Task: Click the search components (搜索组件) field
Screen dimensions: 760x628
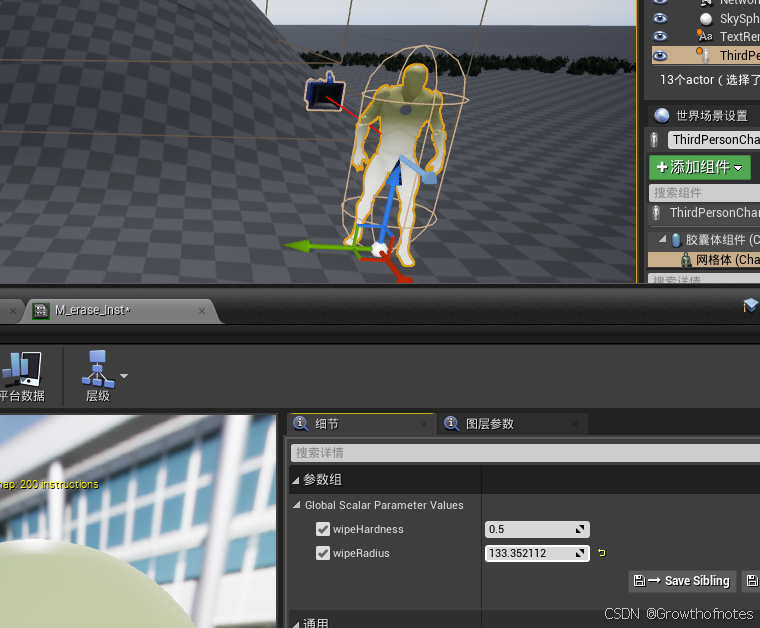Action: [704, 193]
